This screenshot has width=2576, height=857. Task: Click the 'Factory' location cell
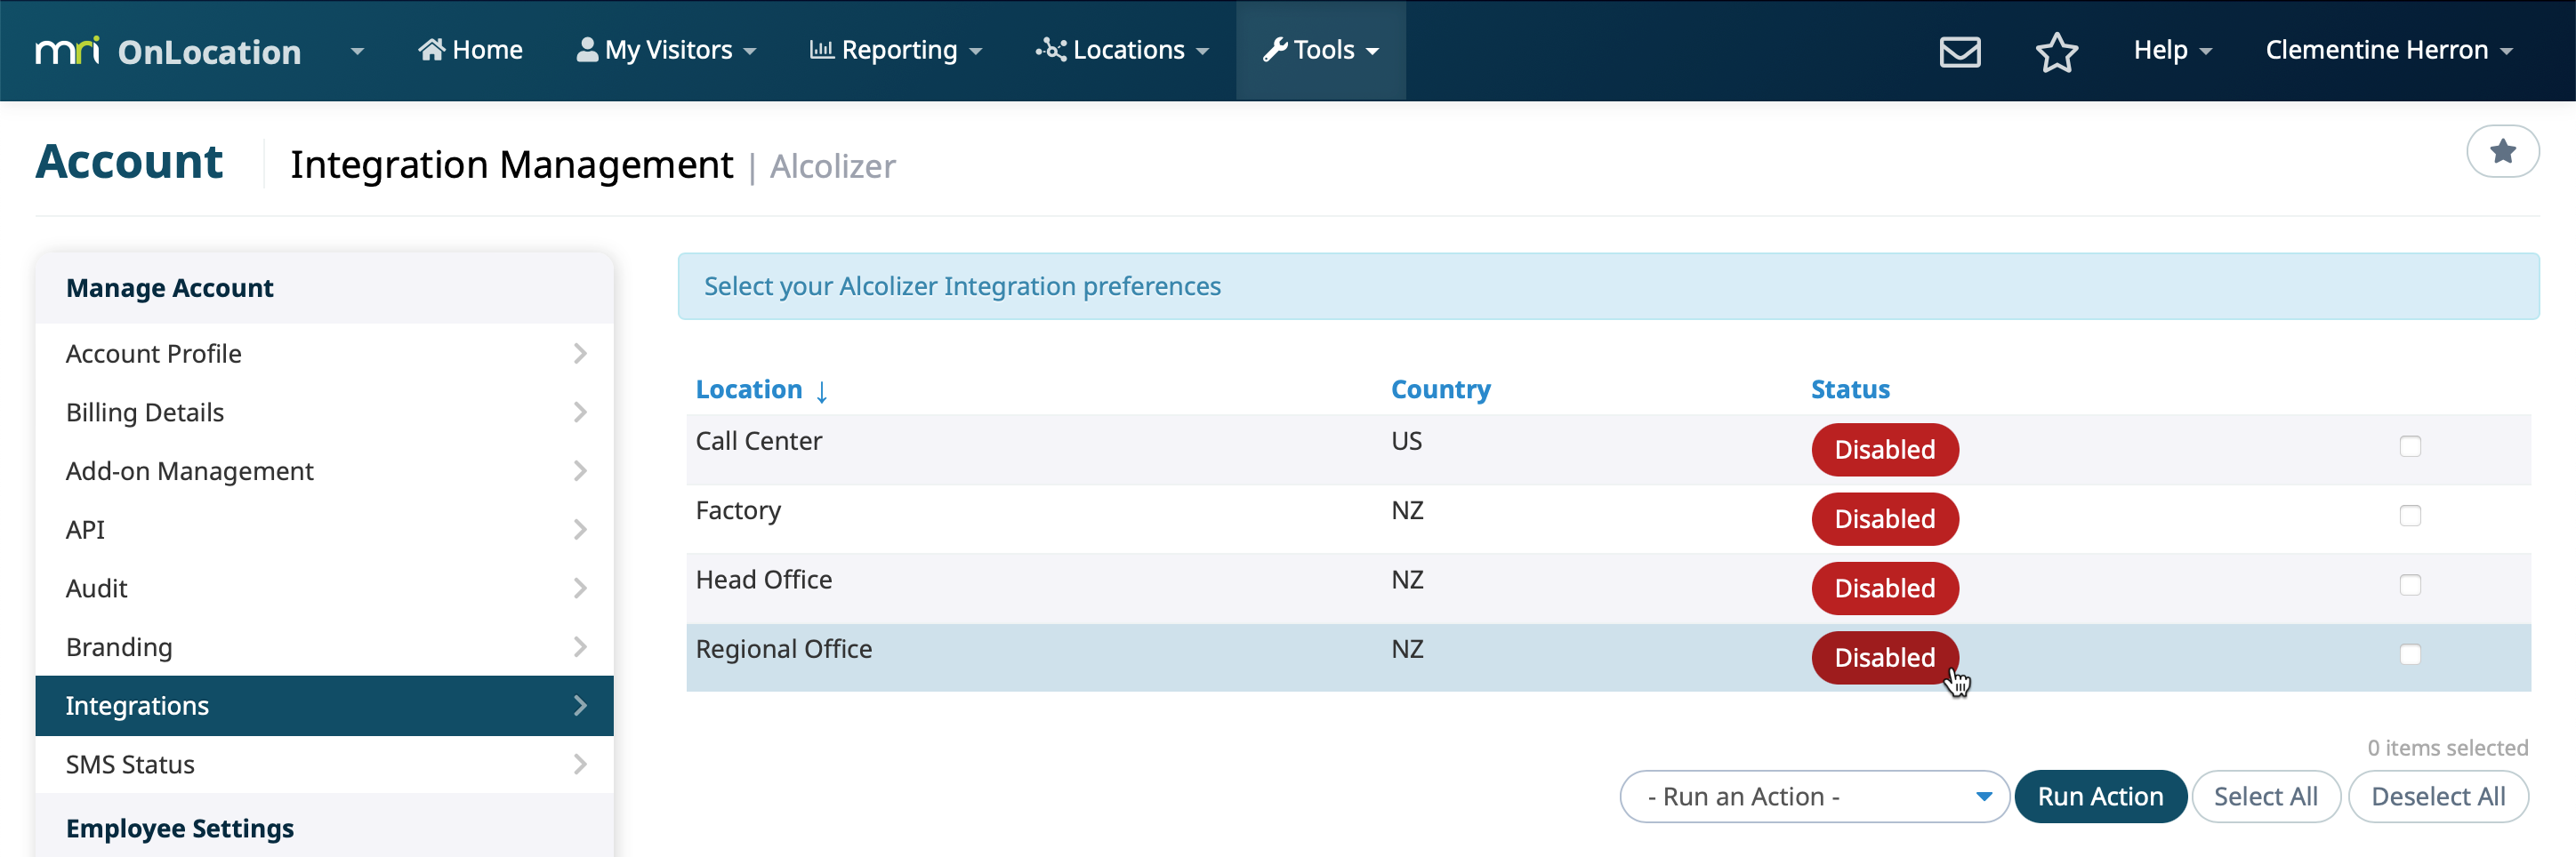(x=738, y=511)
